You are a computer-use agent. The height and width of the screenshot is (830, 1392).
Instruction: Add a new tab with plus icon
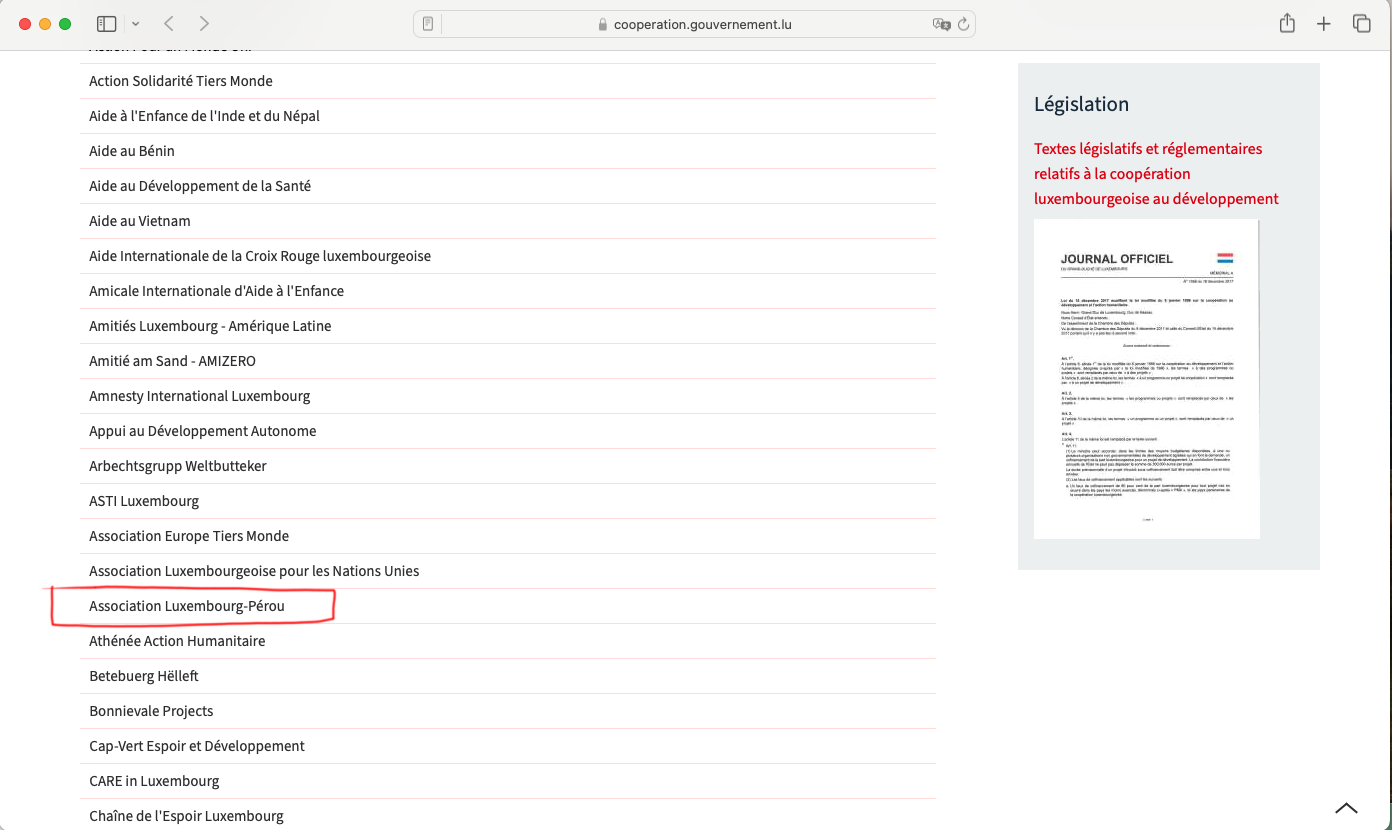pyautogui.click(x=1324, y=24)
